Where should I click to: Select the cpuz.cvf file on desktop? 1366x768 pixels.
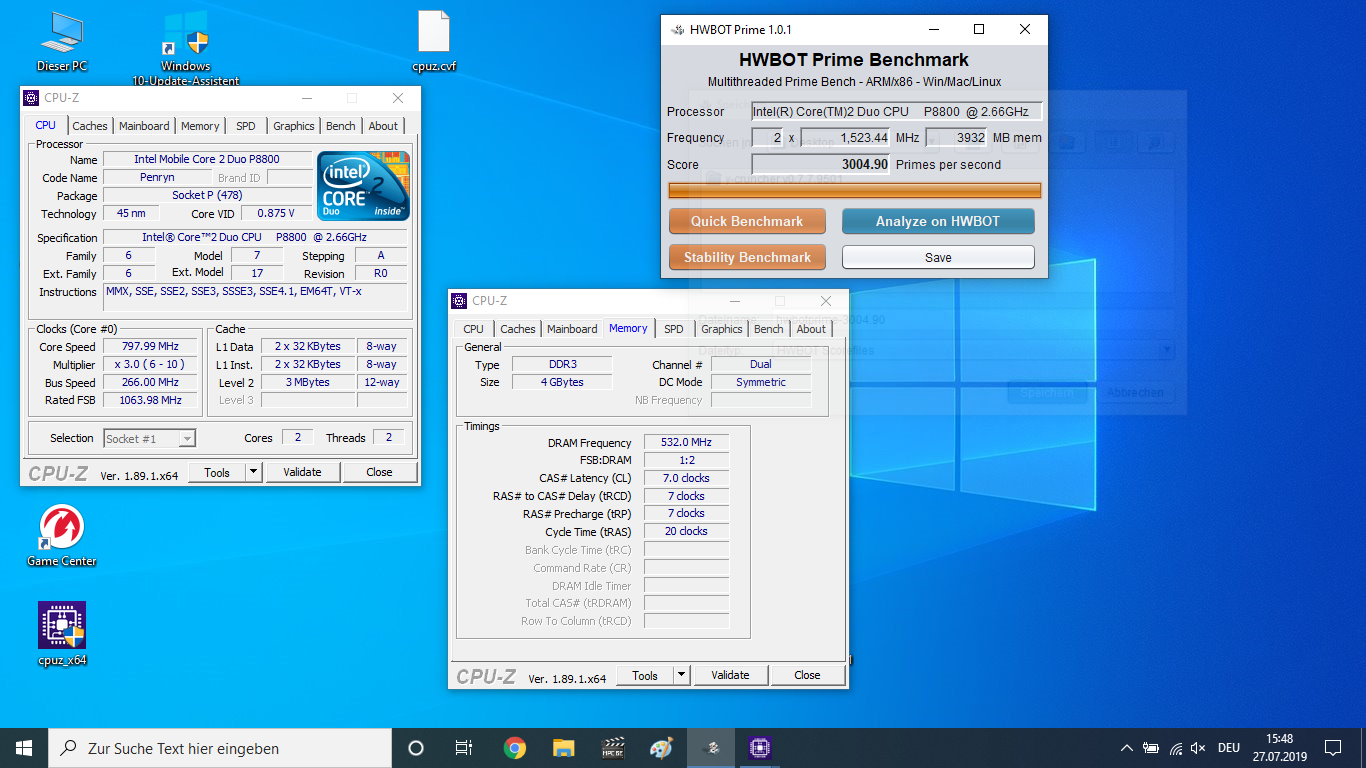pos(434,40)
